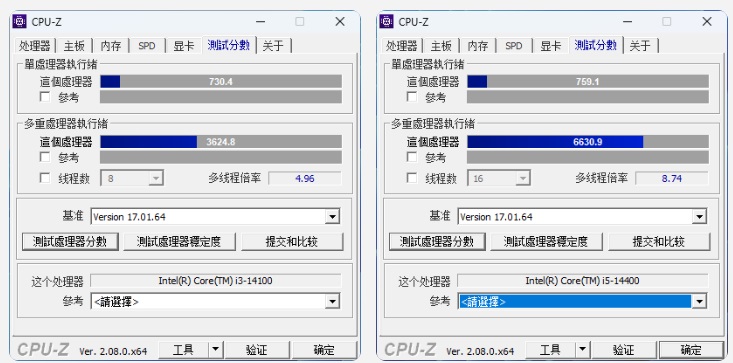Viewport: 733px width, 363px height.
Task: Tick 线程数 checkbox in left window
Action: (x=45, y=178)
